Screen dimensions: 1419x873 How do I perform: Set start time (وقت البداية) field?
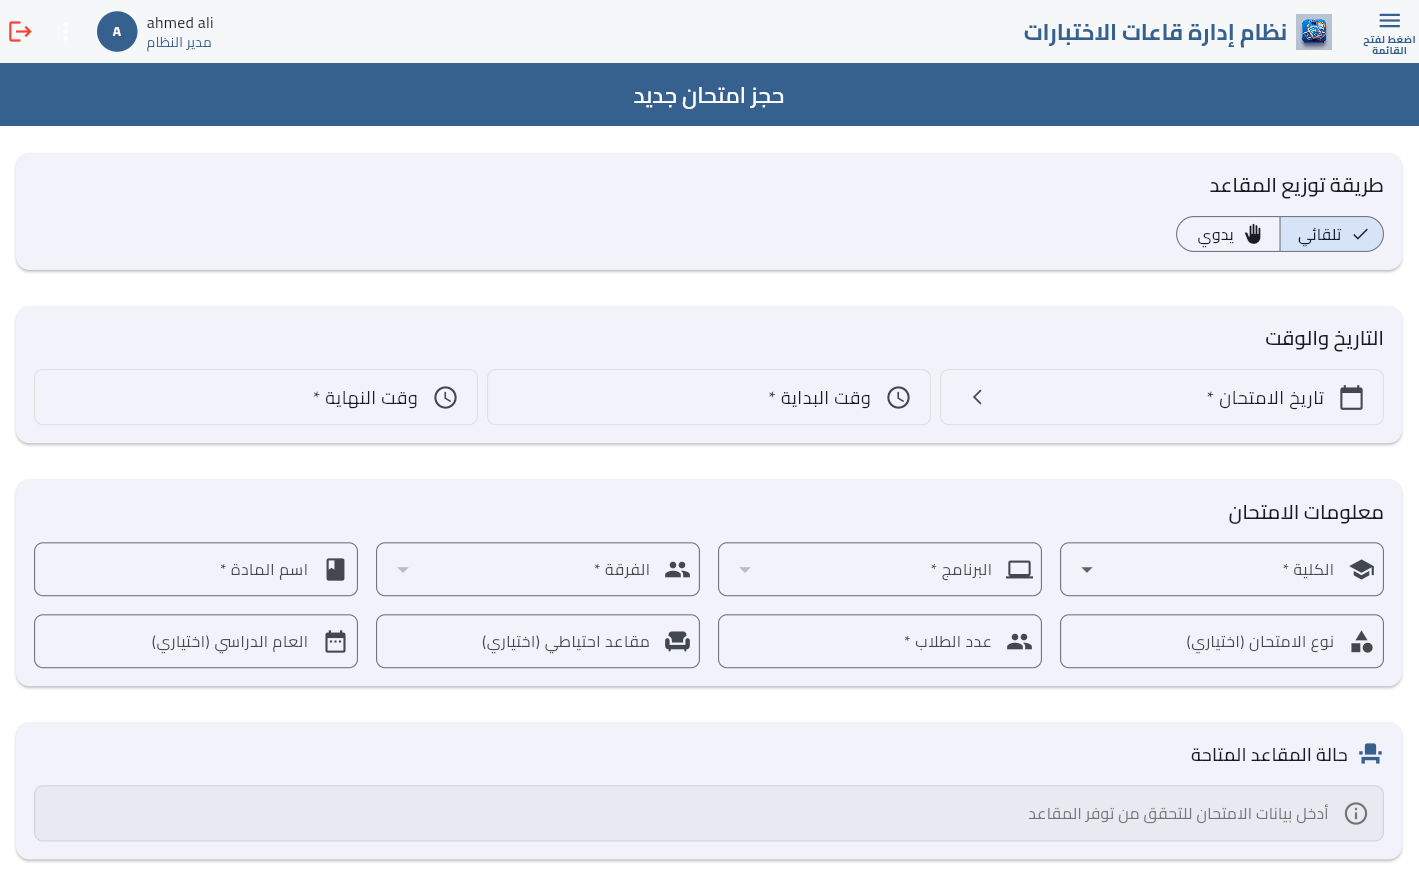point(709,397)
